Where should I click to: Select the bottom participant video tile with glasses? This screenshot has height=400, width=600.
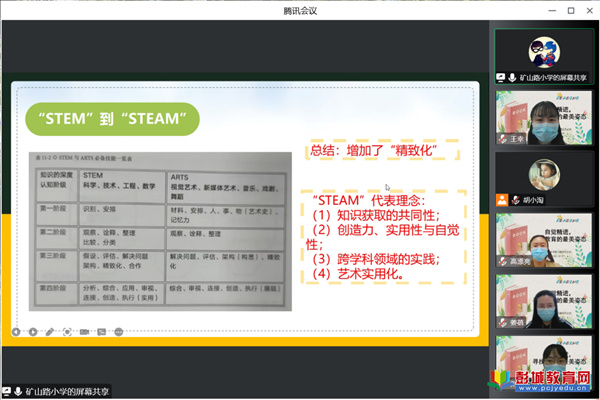tap(544, 363)
